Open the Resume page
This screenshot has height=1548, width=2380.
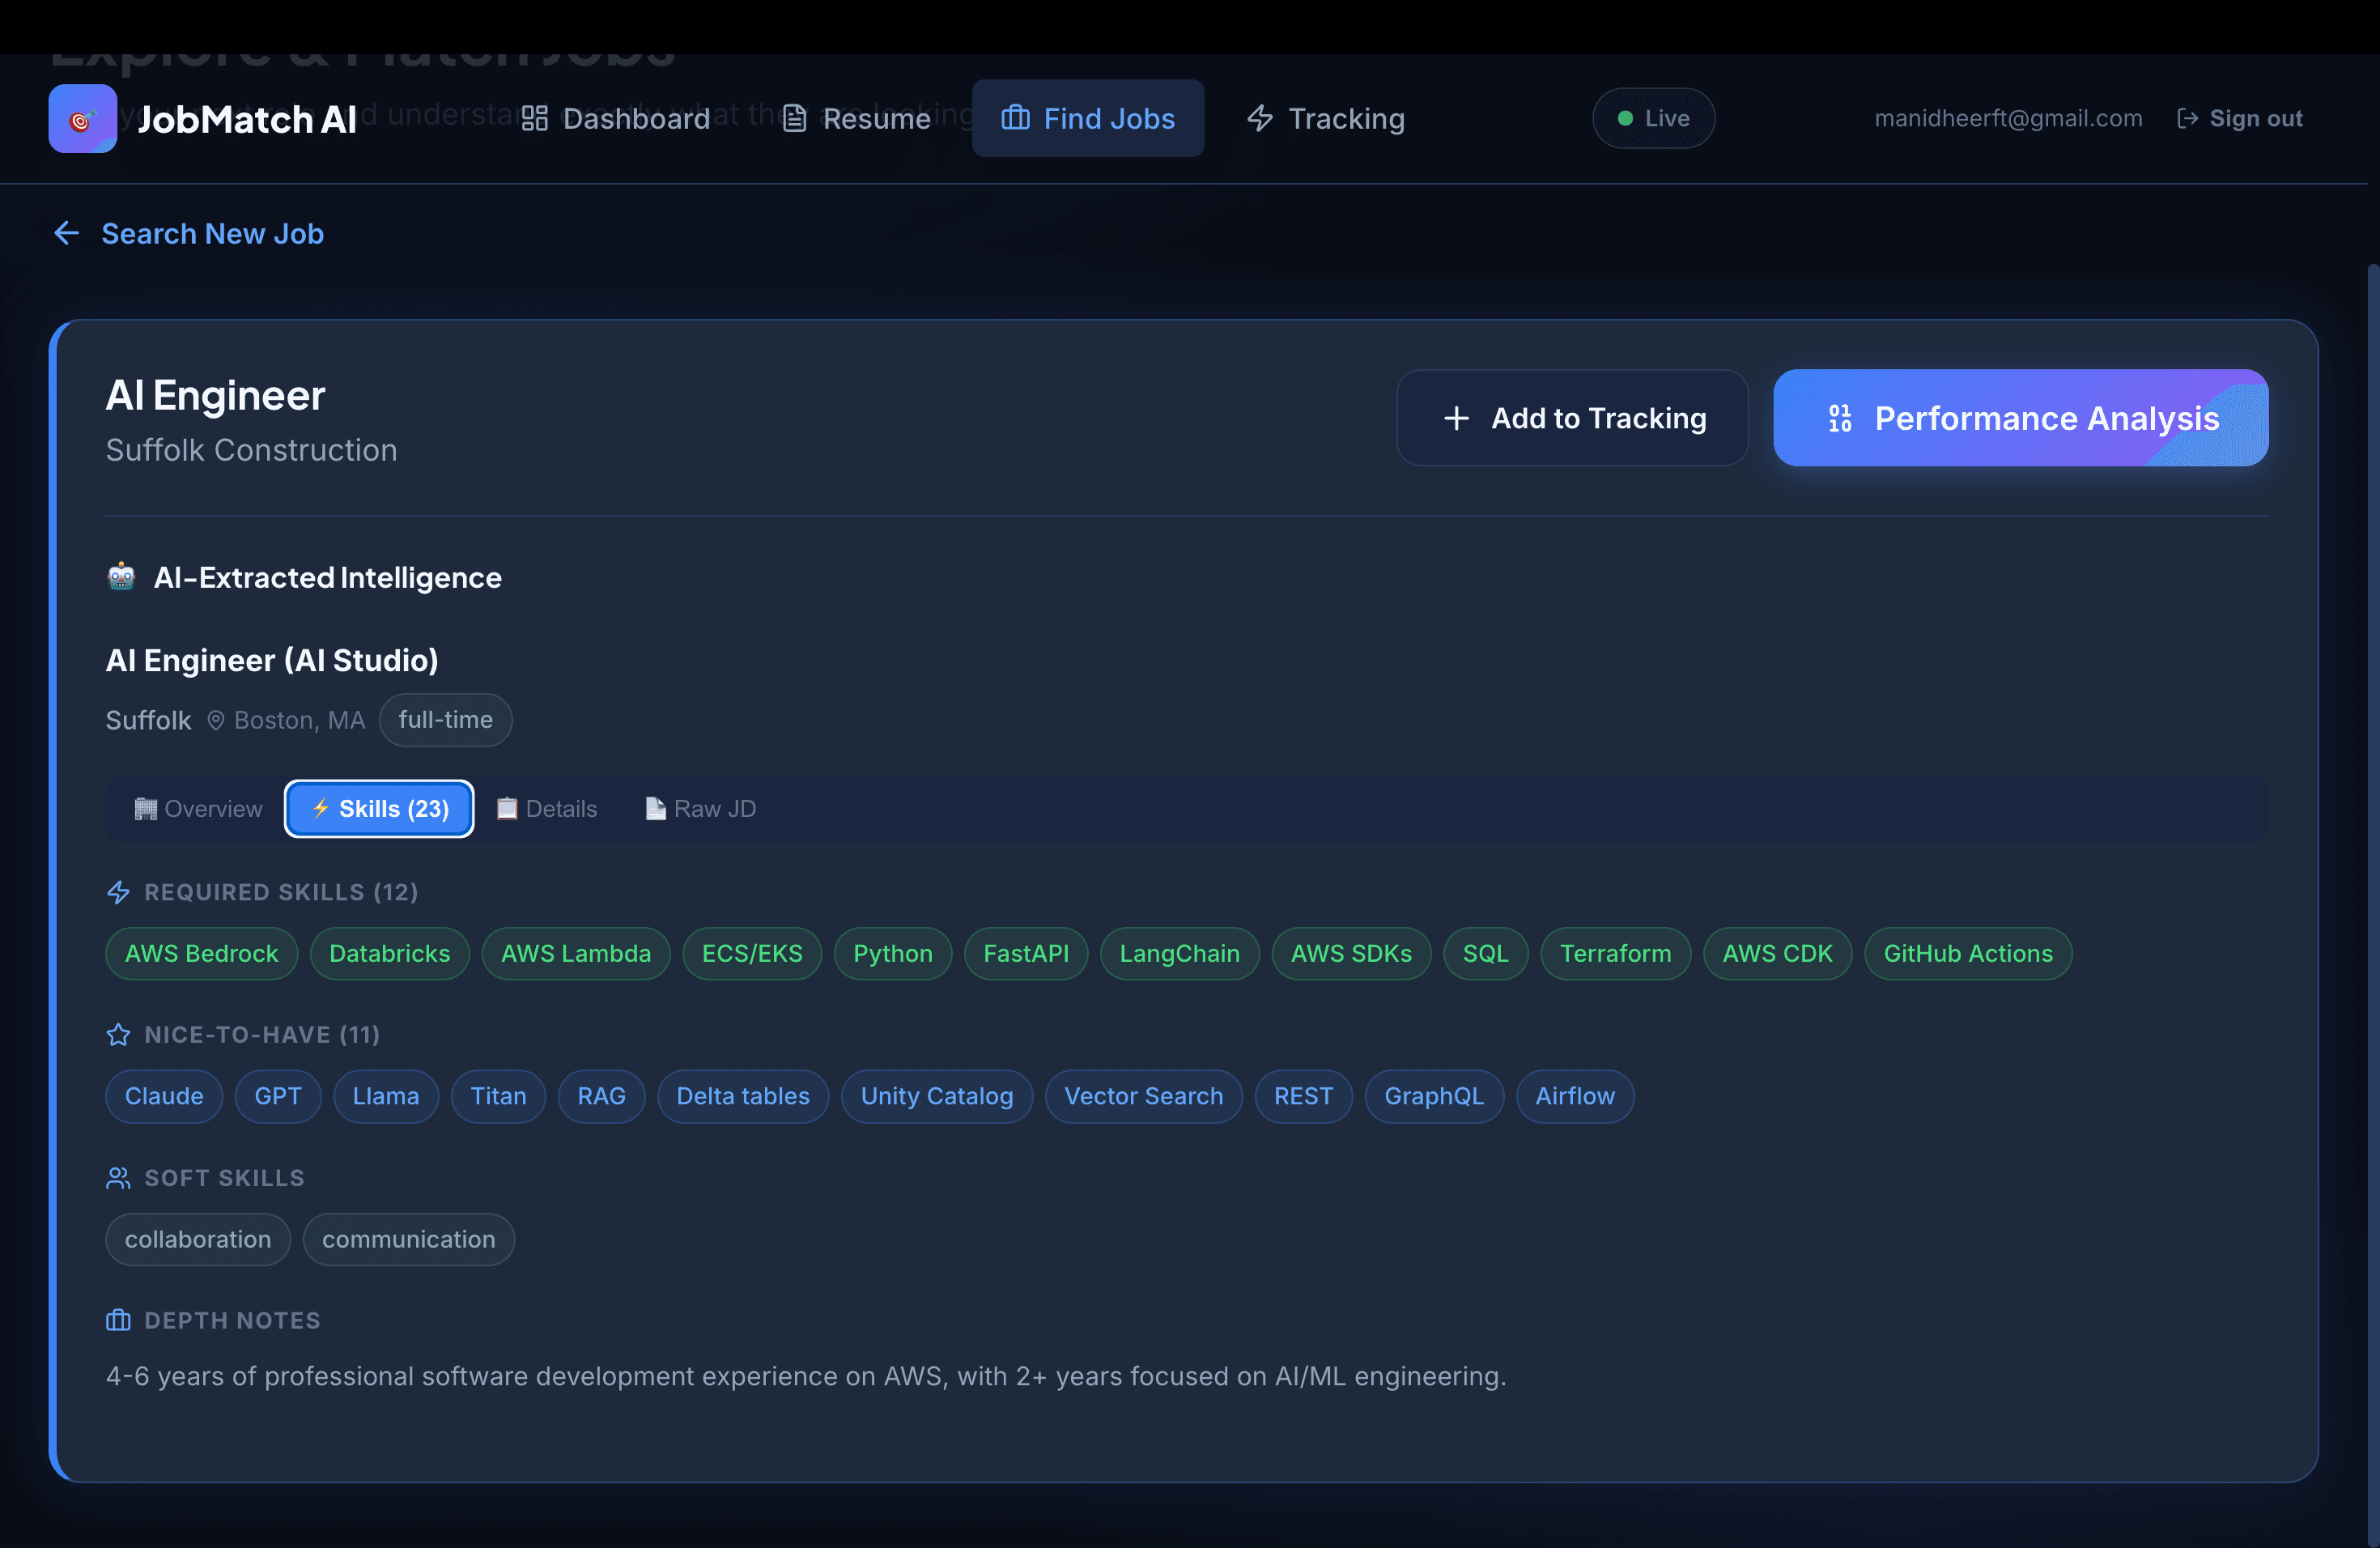coord(856,119)
